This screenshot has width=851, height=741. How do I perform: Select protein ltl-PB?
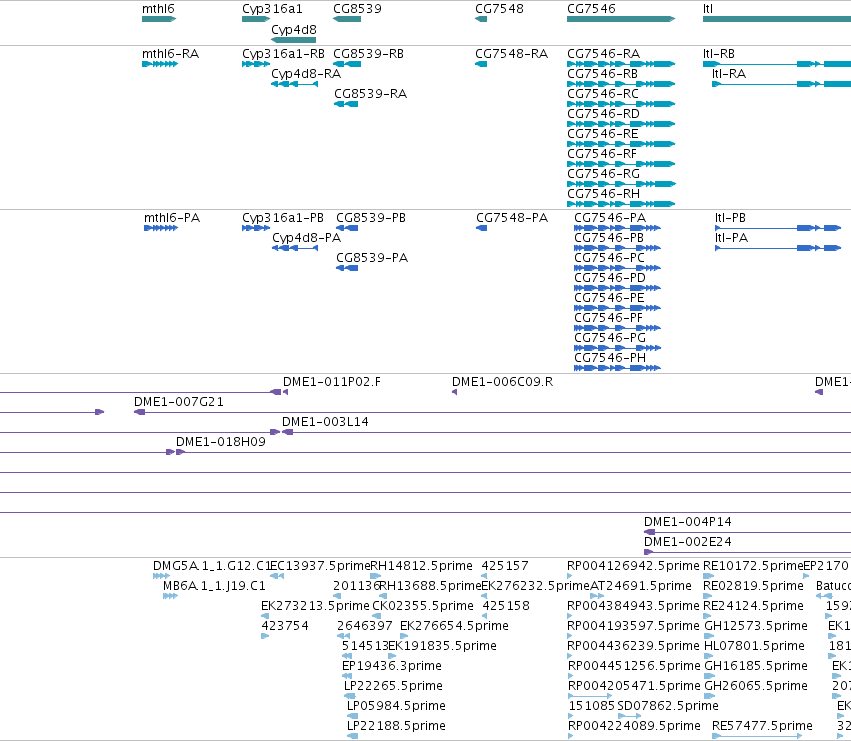point(778,228)
